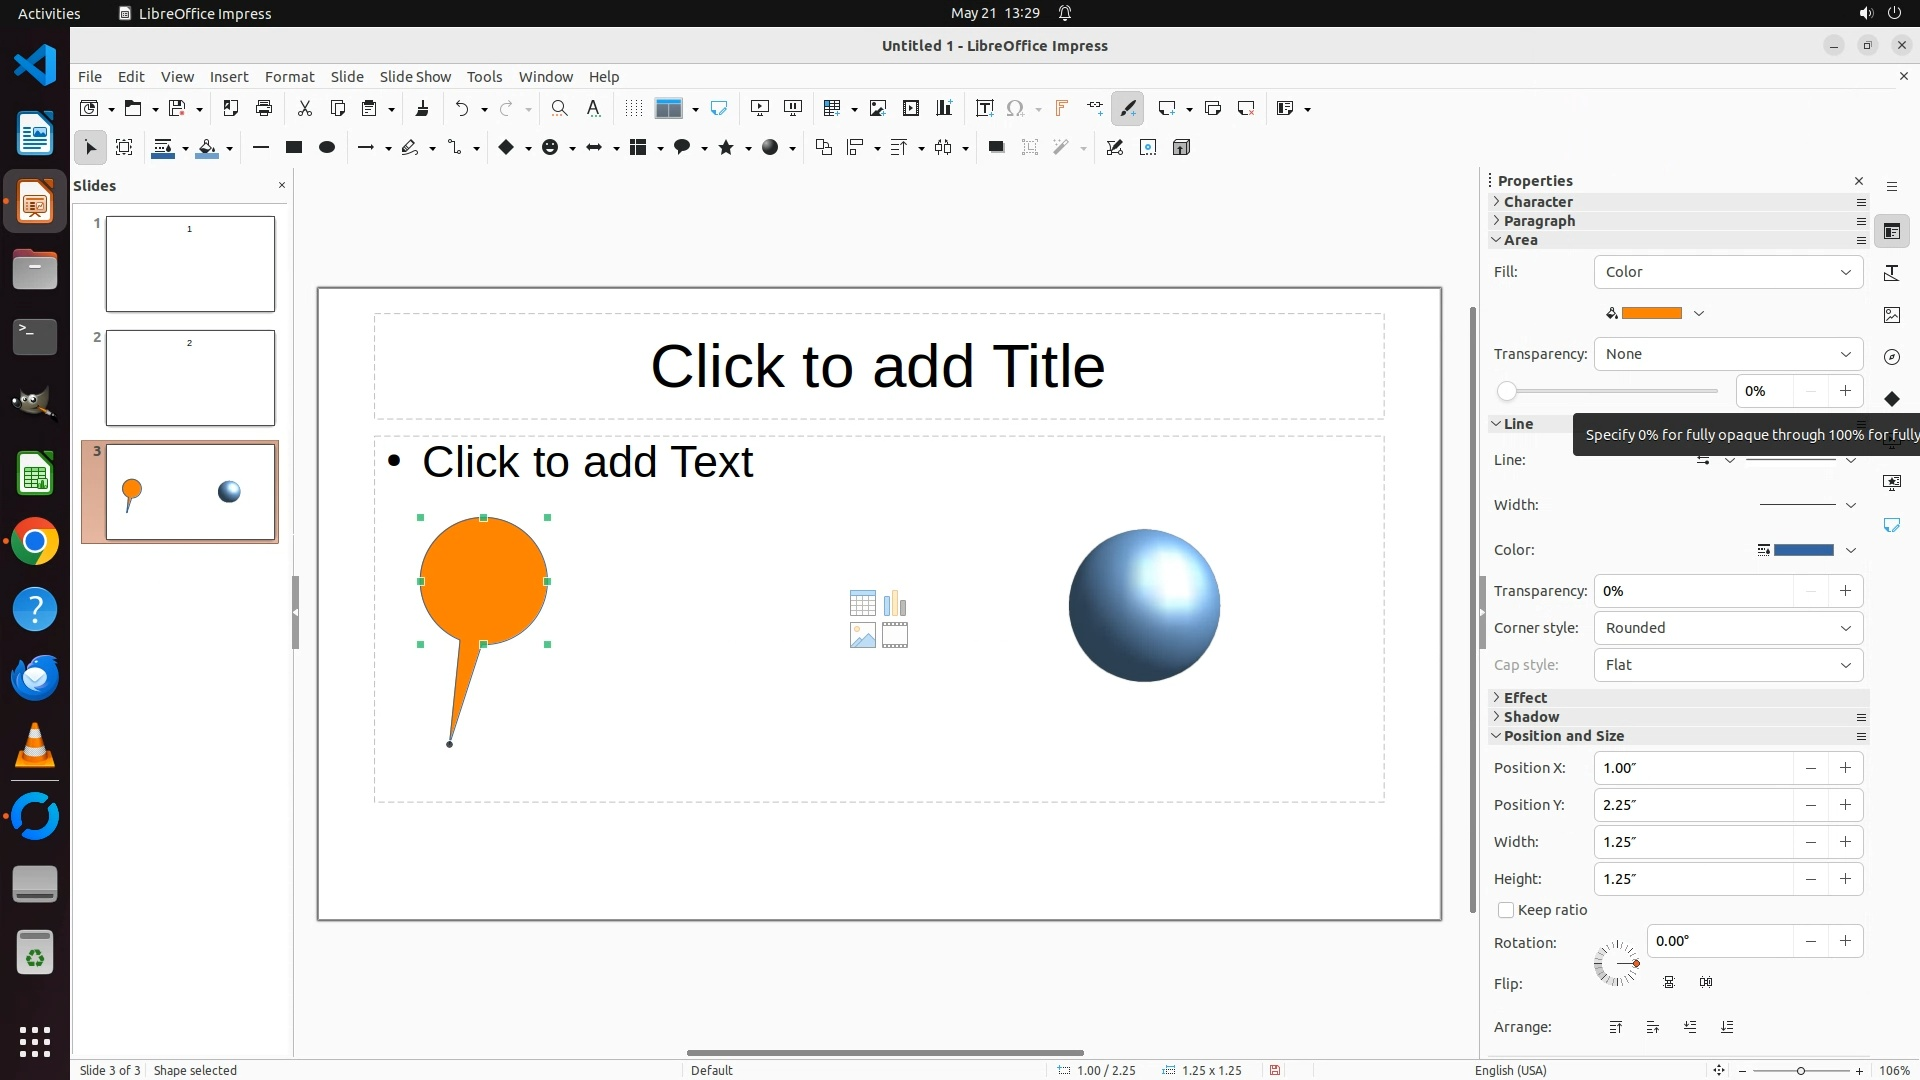
Task: Select slide 2 thumbnail
Action: [190, 378]
